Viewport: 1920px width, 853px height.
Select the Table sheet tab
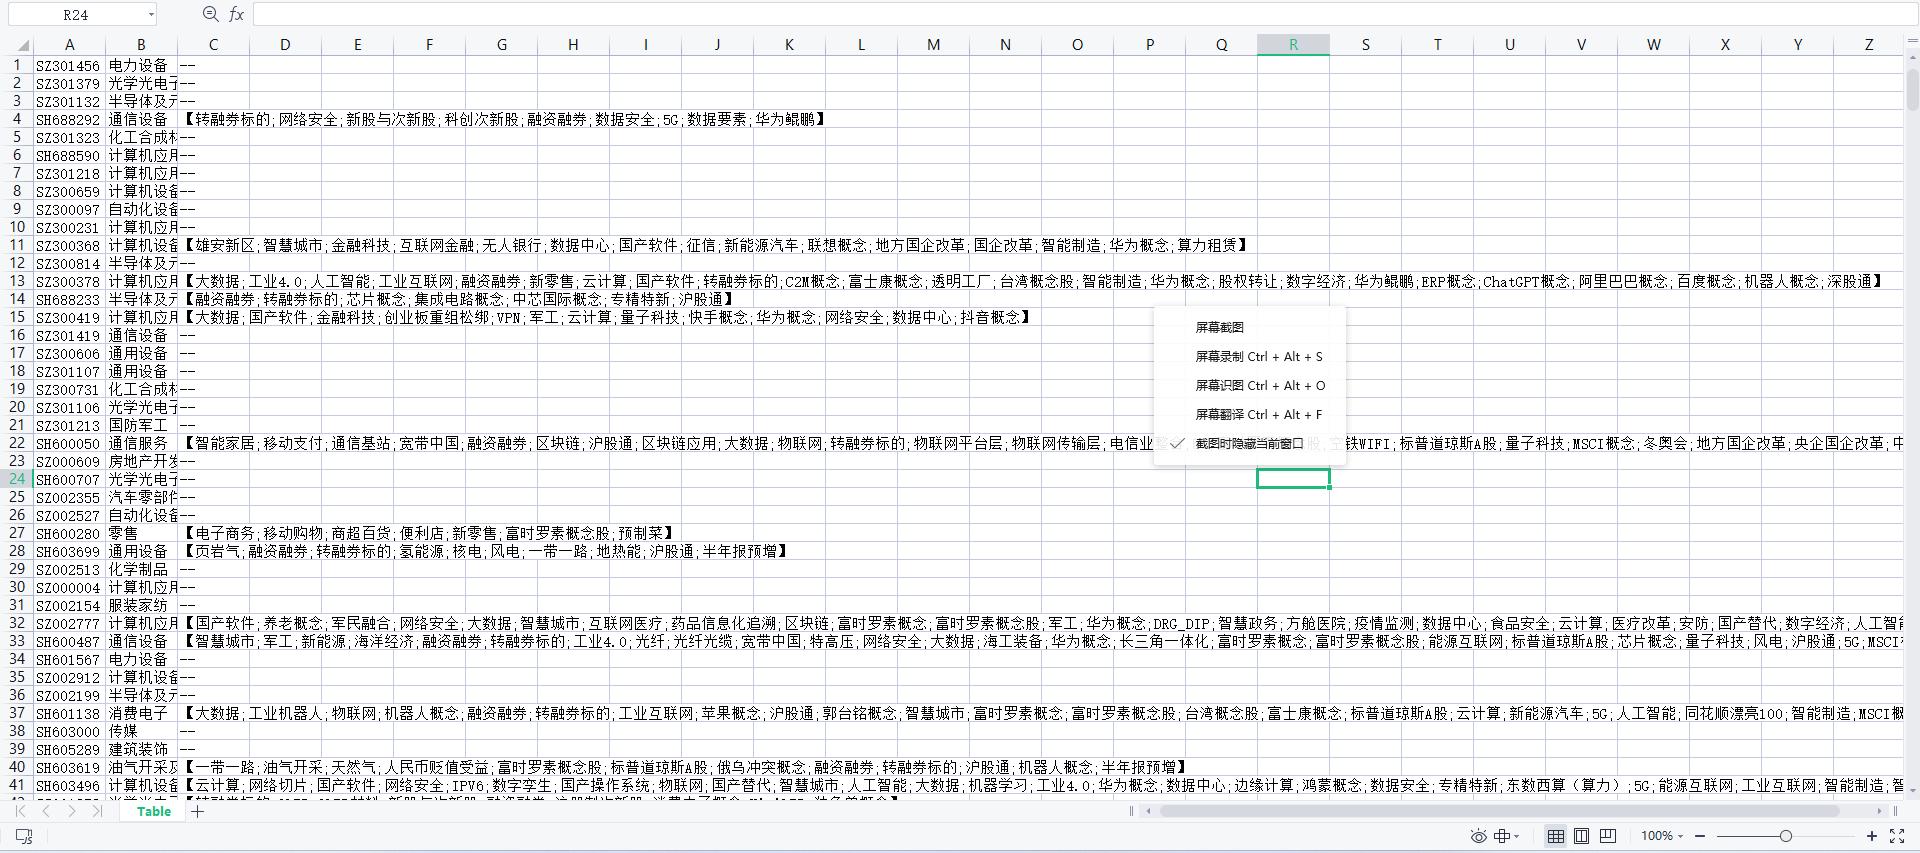[x=154, y=811]
